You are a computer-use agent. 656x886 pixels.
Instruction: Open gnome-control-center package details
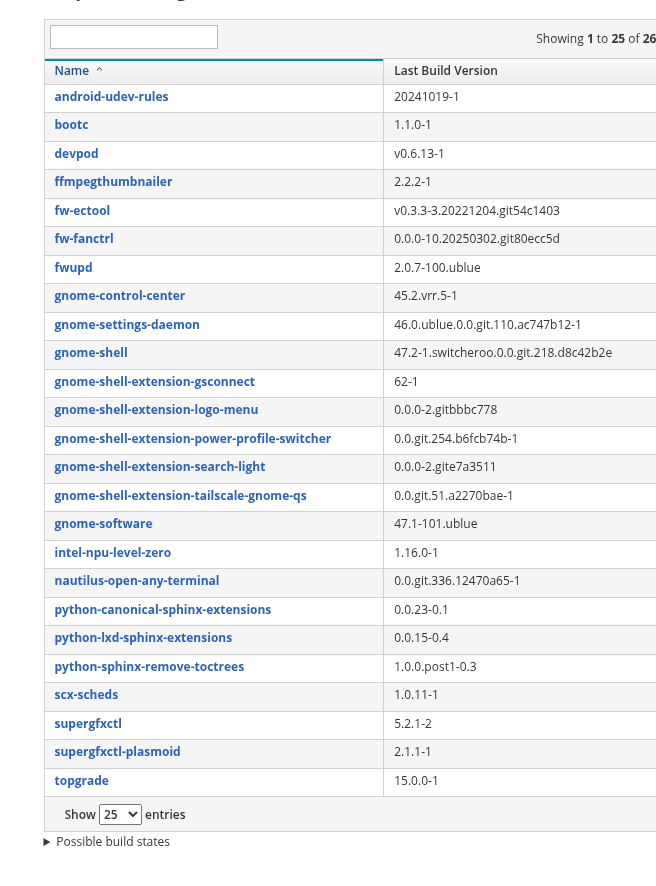pyautogui.click(x=119, y=296)
